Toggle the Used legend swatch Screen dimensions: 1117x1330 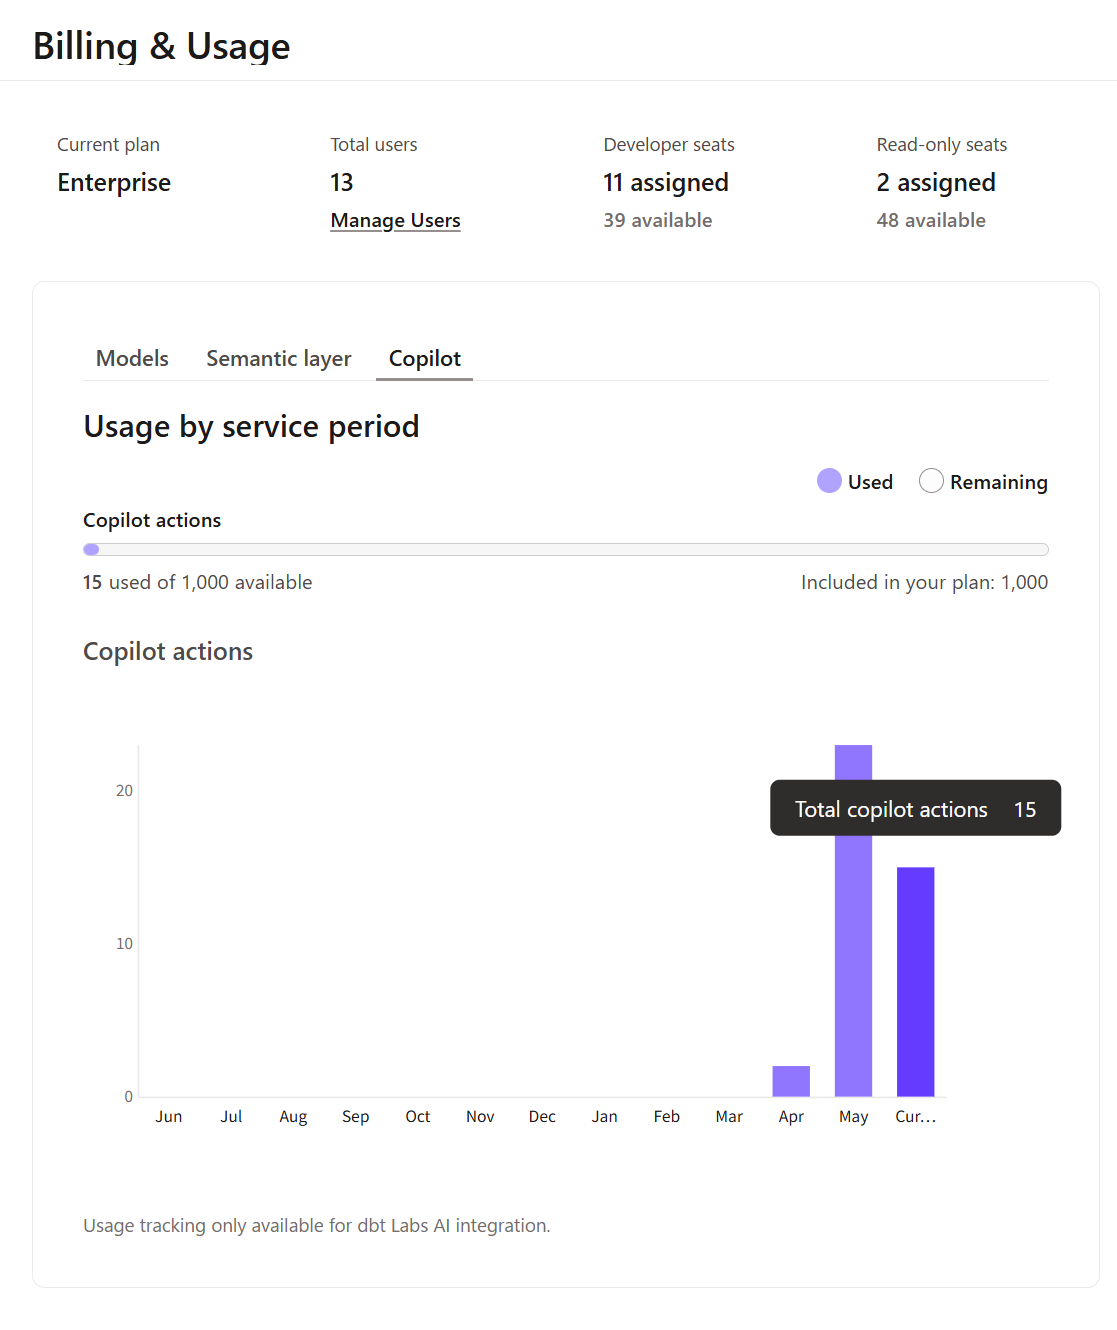click(x=829, y=481)
